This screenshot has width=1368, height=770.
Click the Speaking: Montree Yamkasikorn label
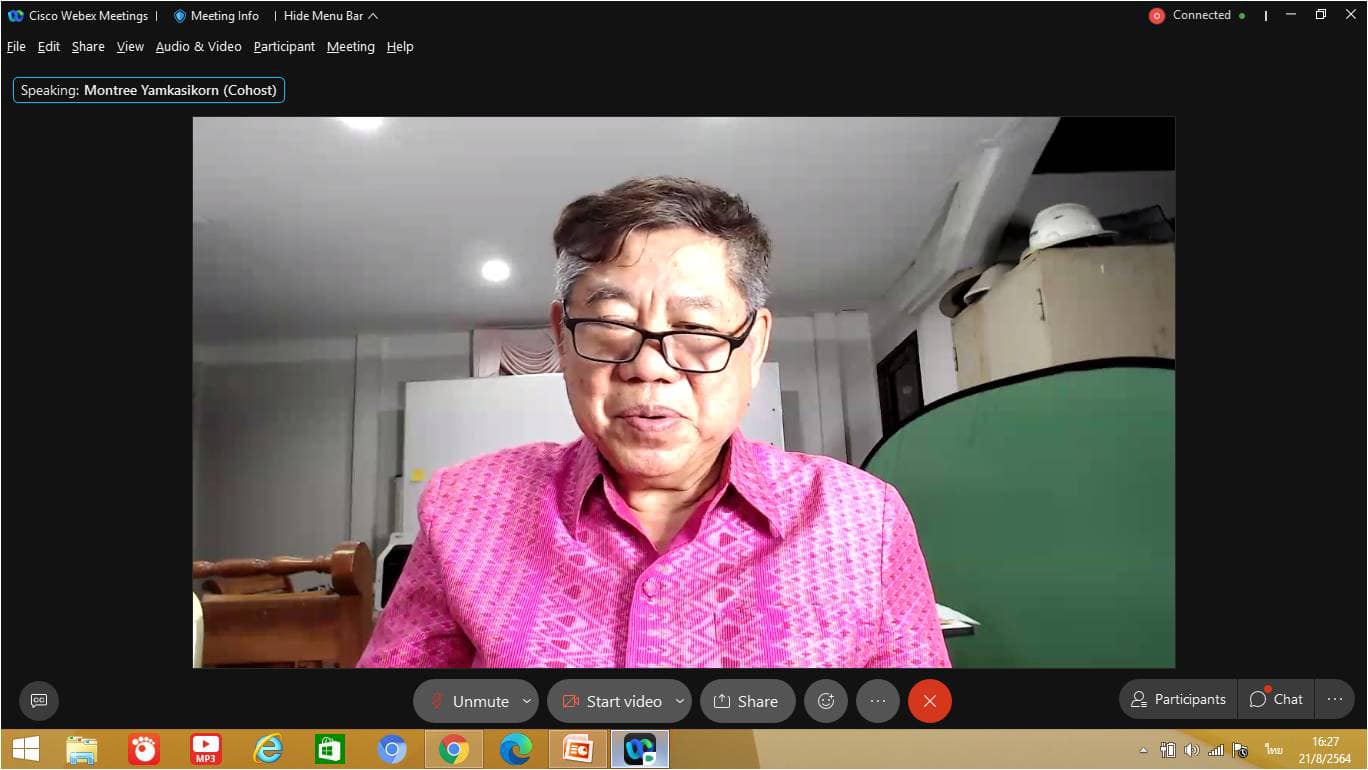click(x=149, y=90)
